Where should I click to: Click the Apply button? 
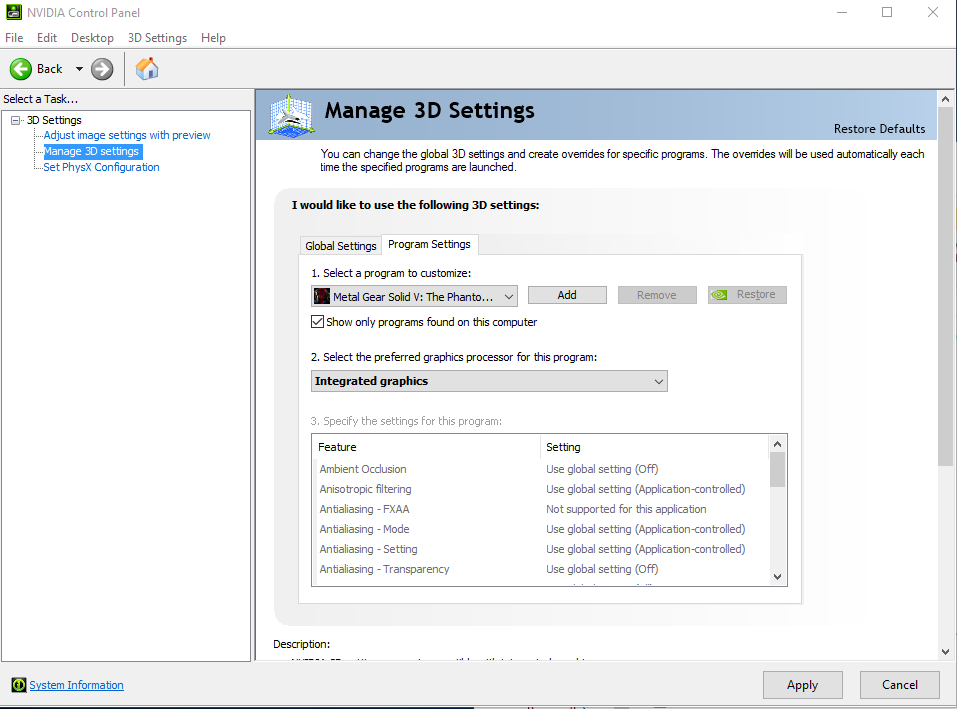click(x=802, y=685)
